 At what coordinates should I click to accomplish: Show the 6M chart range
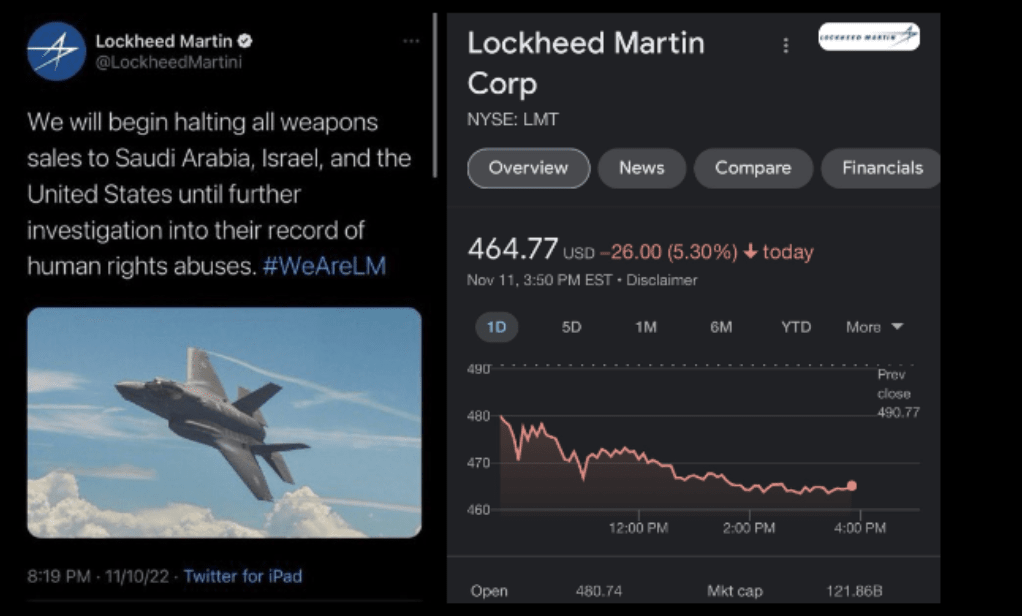[x=721, y=327]
